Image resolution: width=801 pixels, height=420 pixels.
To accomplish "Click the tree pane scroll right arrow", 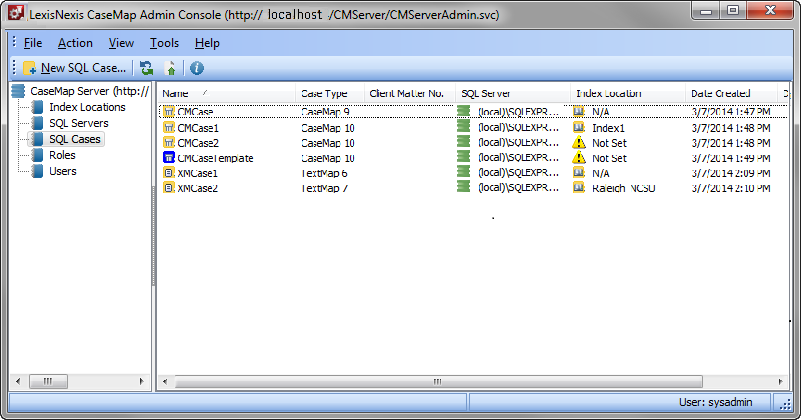I will (142, 381).
